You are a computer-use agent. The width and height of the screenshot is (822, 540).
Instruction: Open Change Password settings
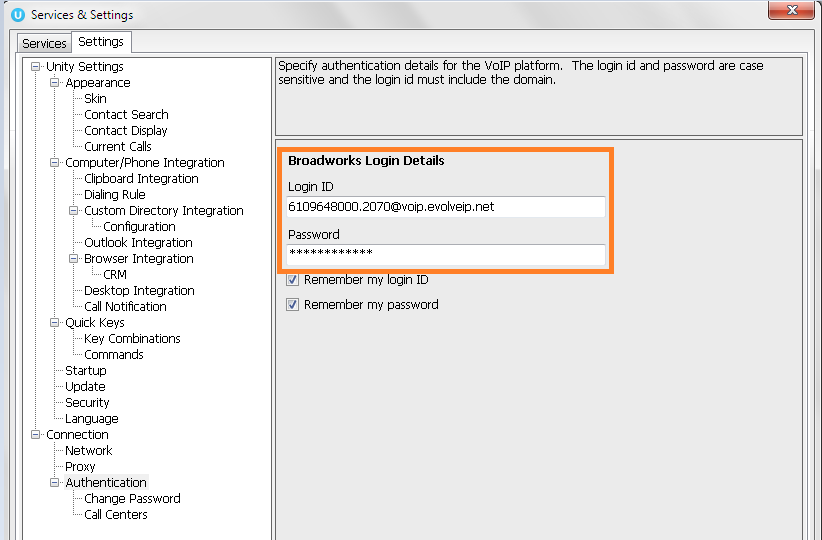click(132, 499)
